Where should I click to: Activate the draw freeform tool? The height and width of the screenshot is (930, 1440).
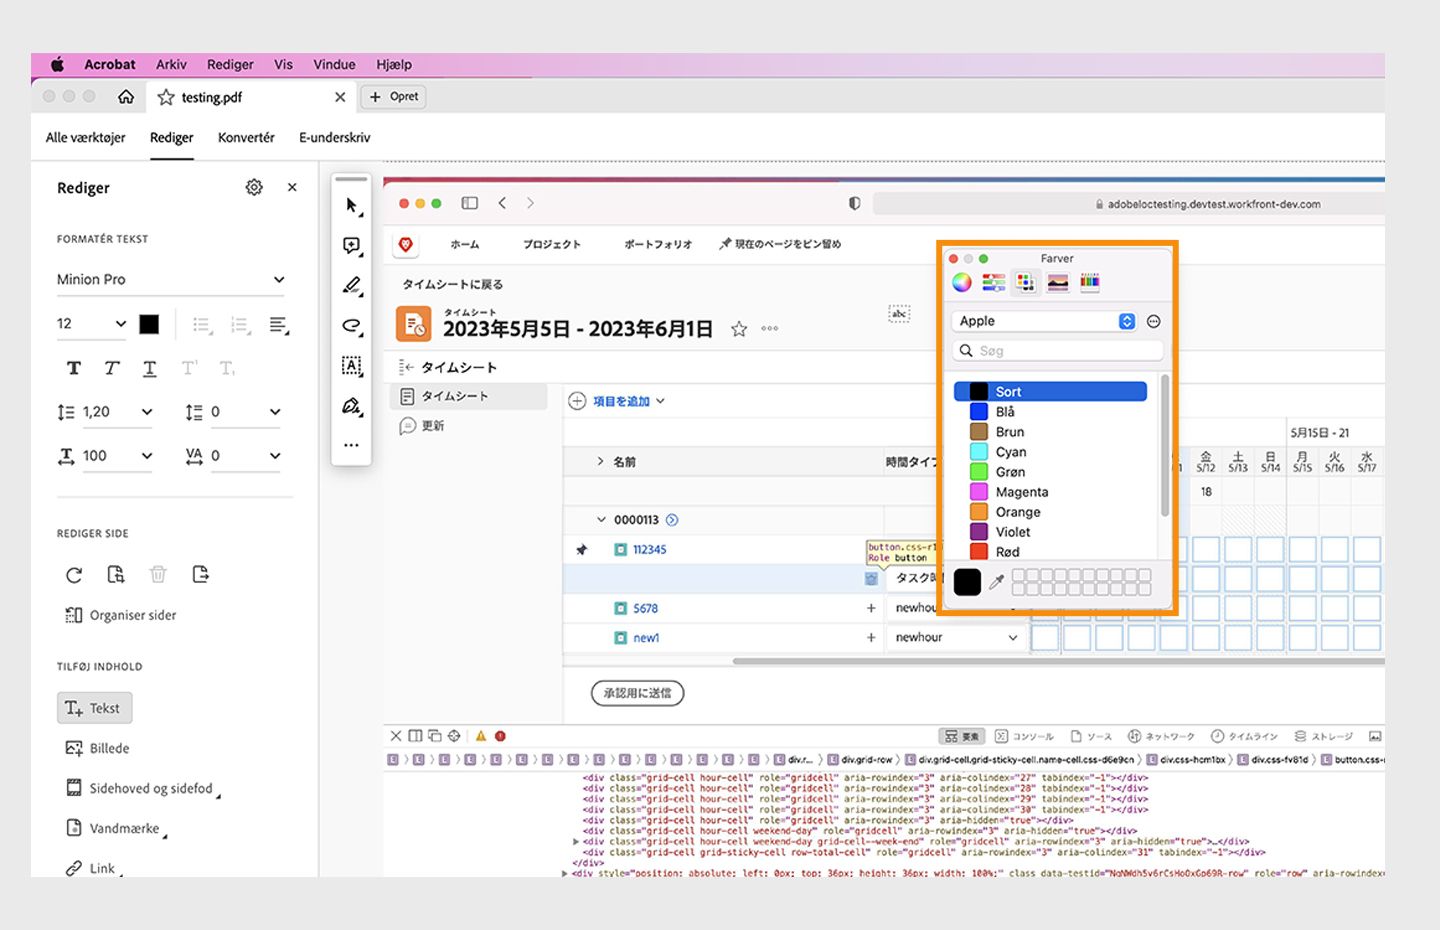[x=351, y=325]
